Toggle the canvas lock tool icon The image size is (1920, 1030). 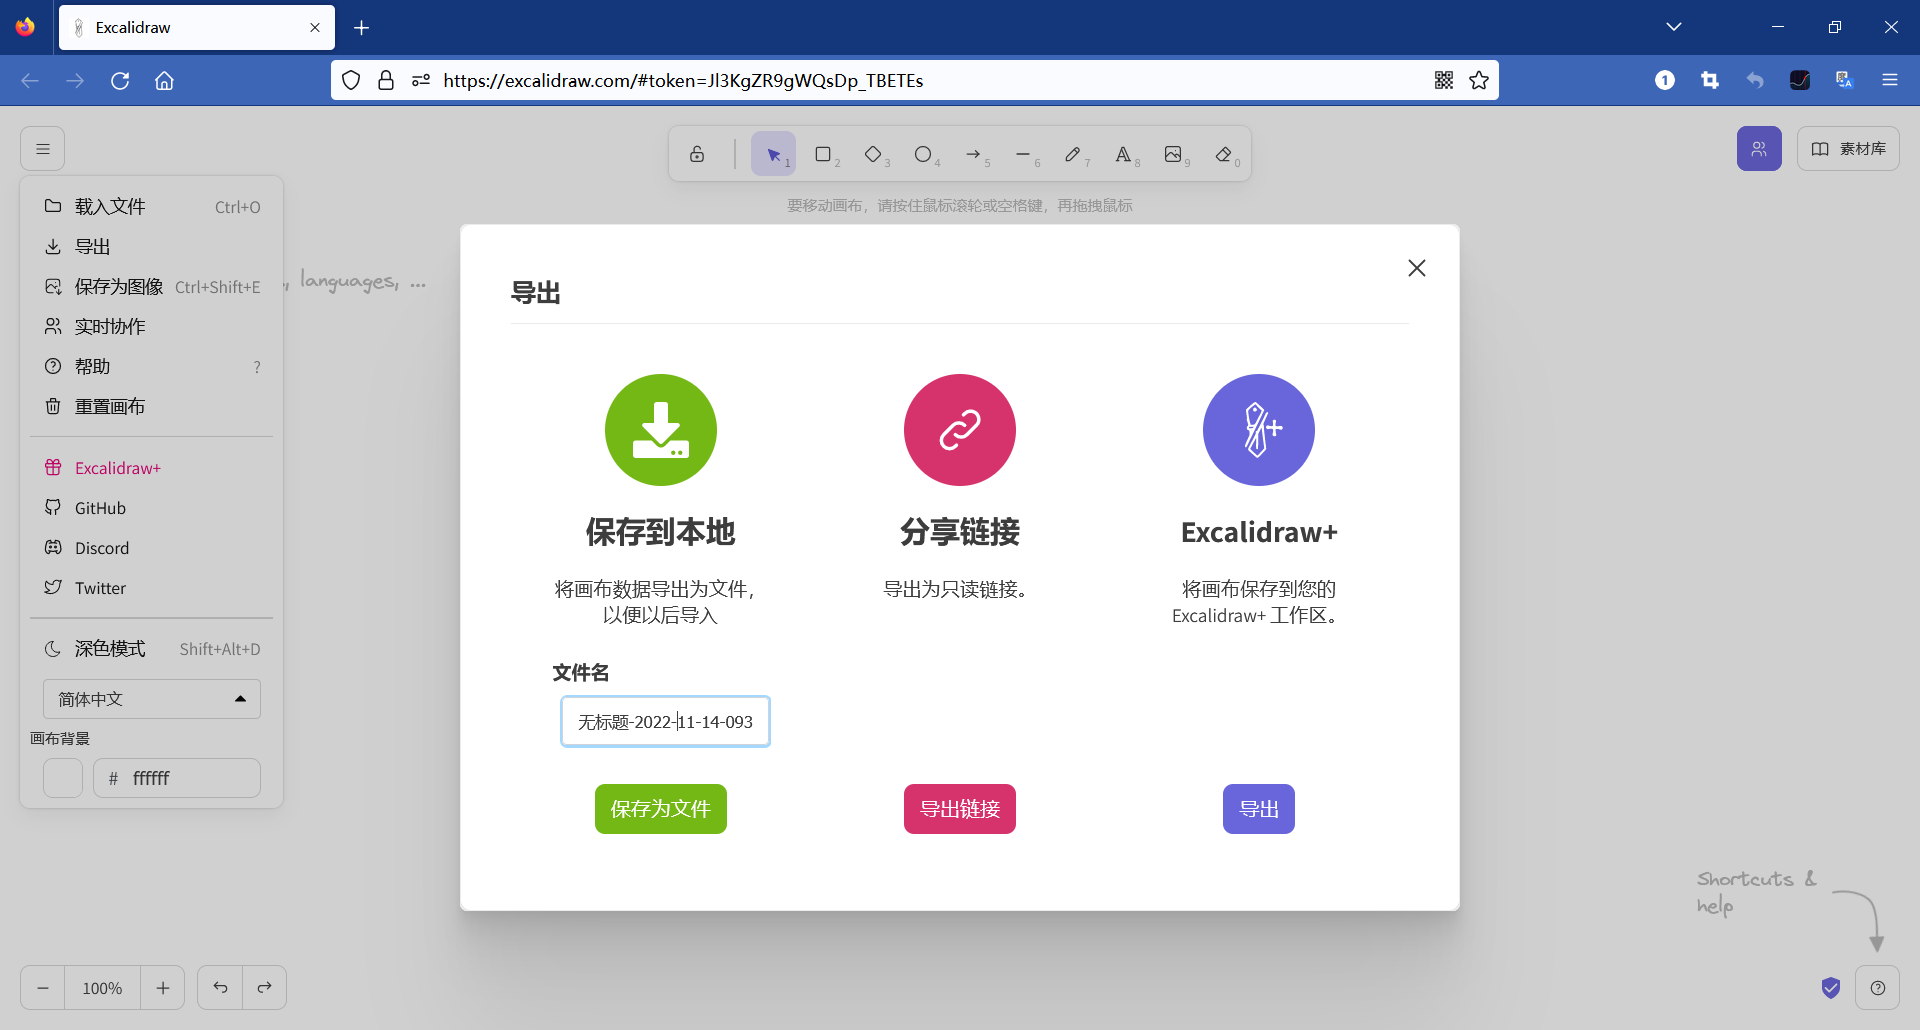point(697,154)
